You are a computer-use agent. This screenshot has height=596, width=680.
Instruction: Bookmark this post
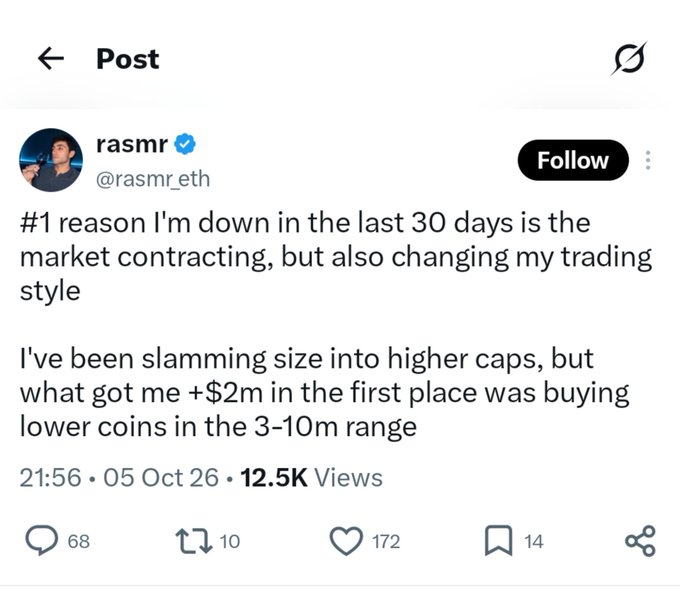498,540
